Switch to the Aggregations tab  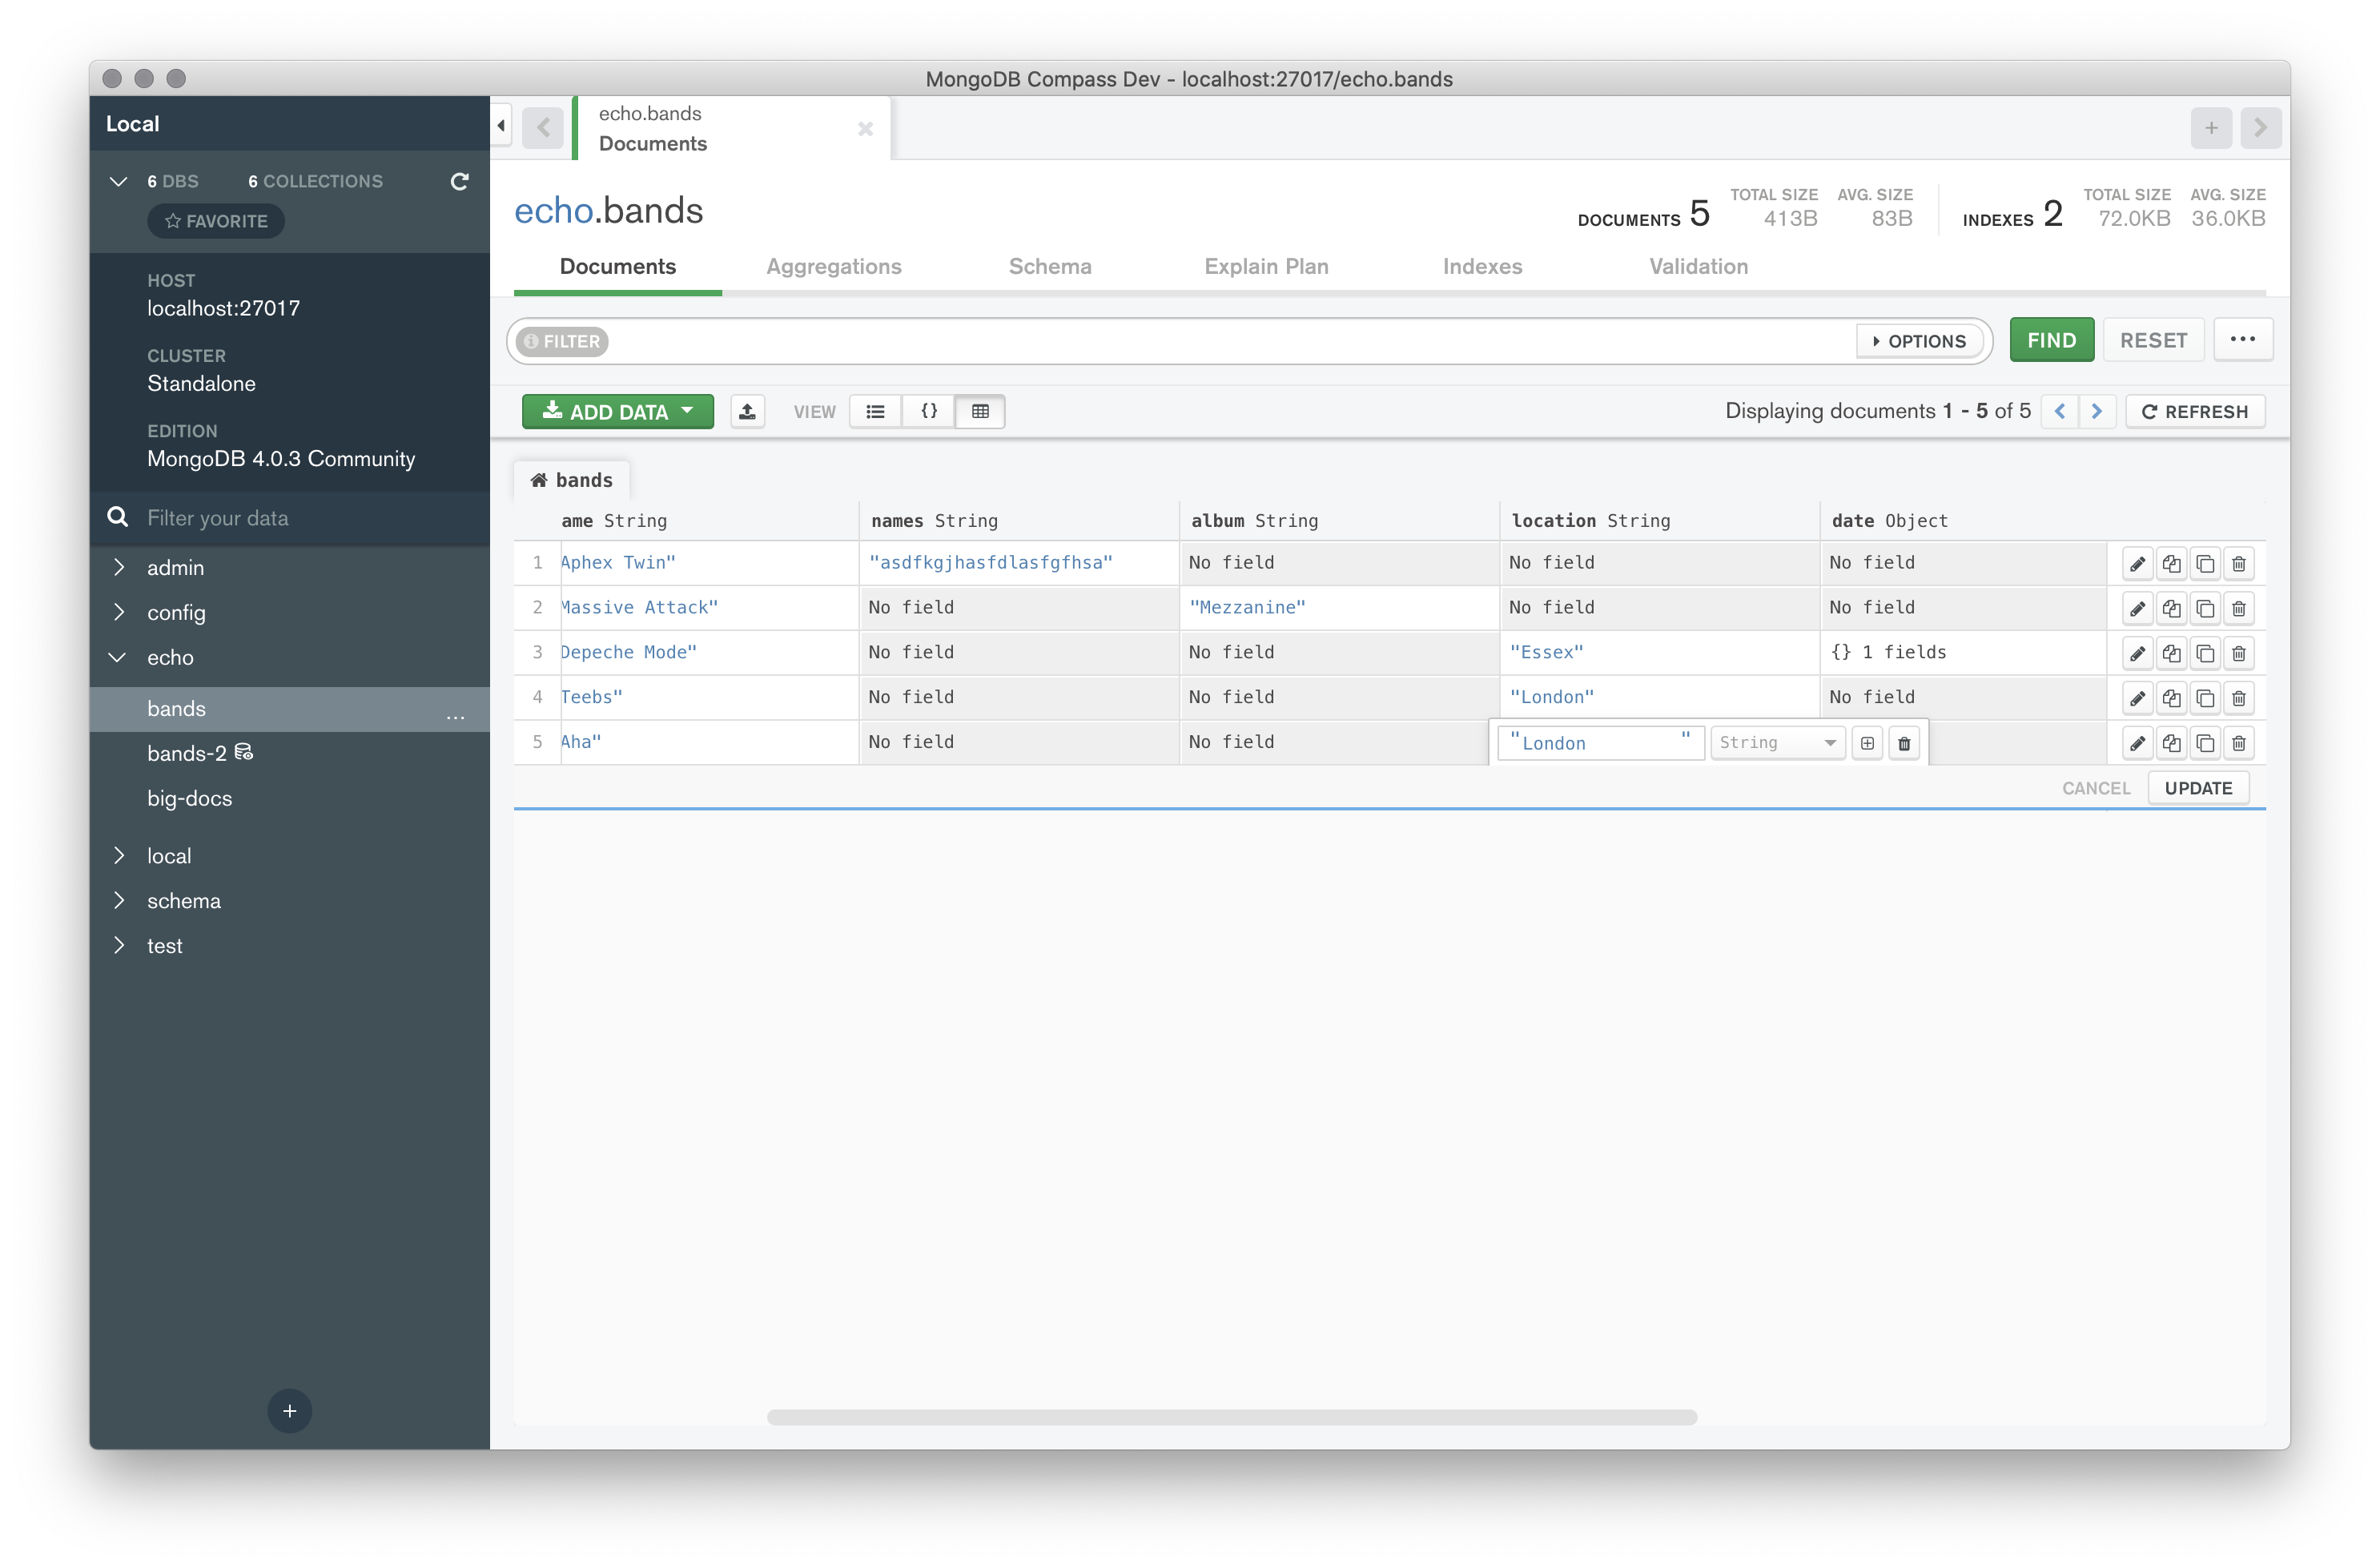[833, 267]
